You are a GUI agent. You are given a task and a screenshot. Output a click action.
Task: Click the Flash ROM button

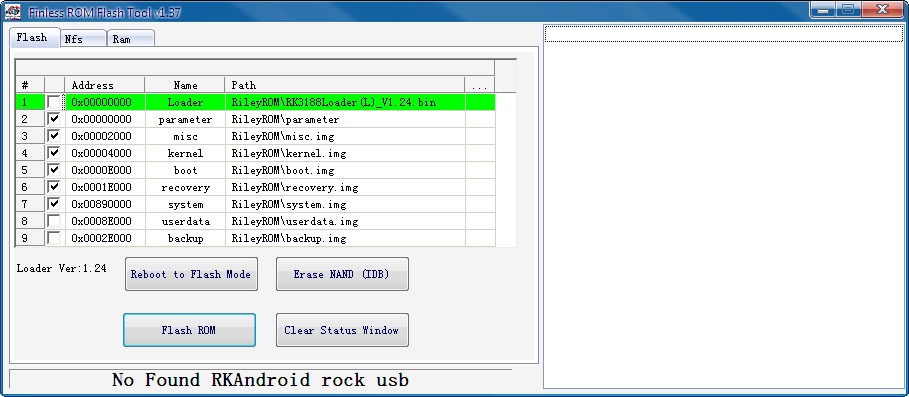[x=189, y=330]
